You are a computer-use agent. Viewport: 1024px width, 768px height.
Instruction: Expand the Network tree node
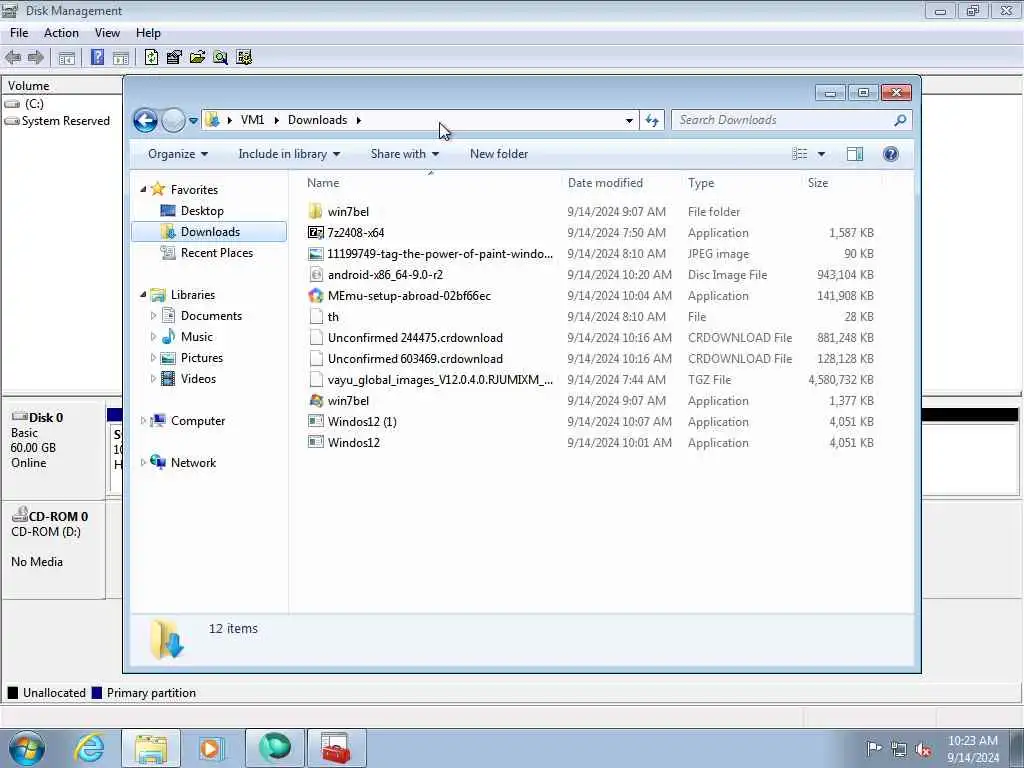click(x=143, y=462)
